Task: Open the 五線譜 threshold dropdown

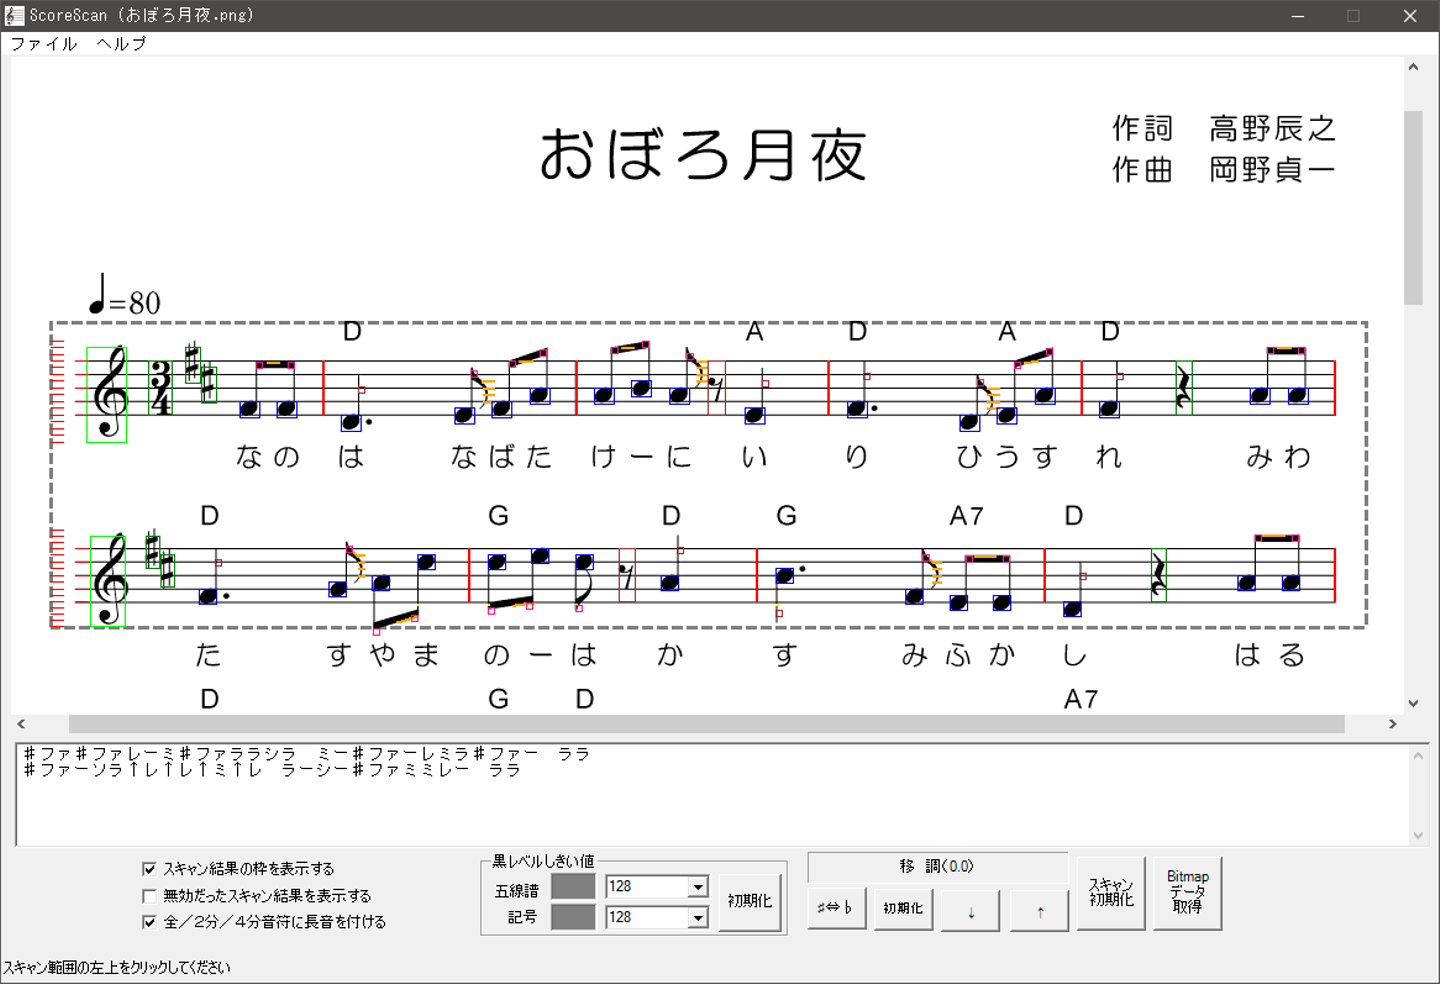Action: [x=698, y=887]
